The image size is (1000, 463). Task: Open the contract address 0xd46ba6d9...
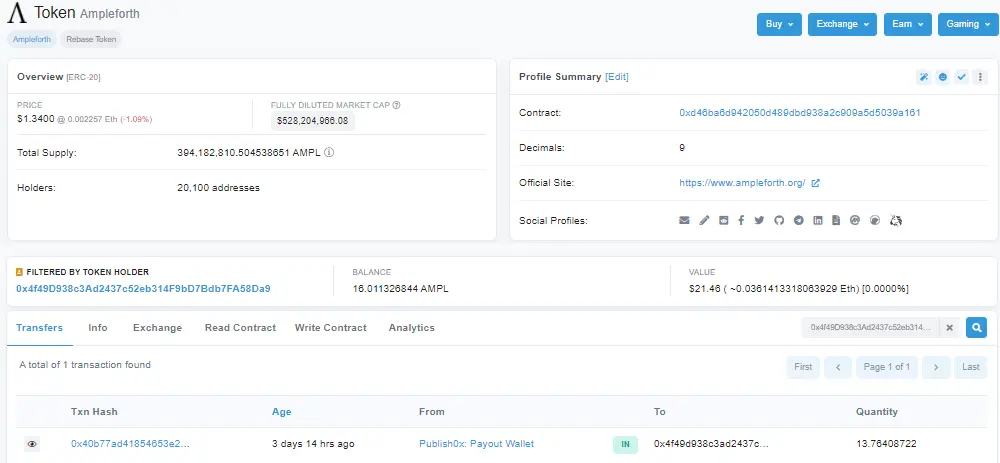click(x=800, y=113)
